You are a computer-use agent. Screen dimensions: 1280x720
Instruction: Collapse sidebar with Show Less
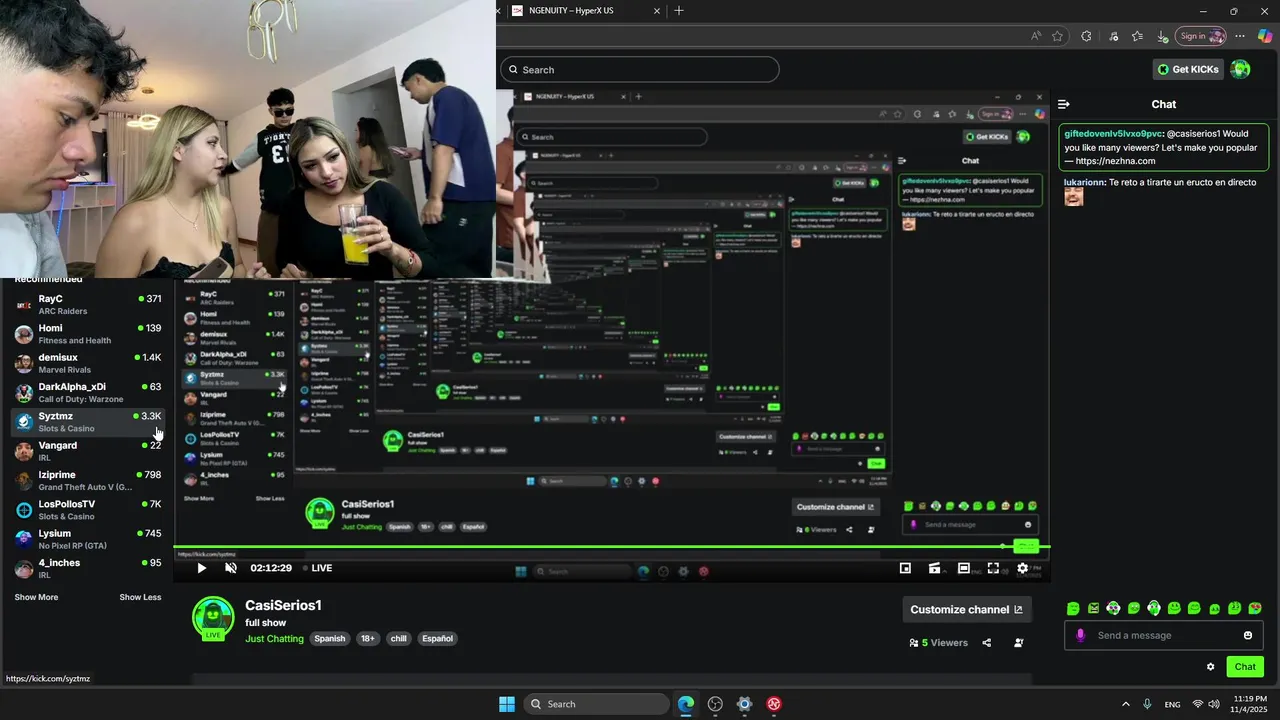(140, 597)
